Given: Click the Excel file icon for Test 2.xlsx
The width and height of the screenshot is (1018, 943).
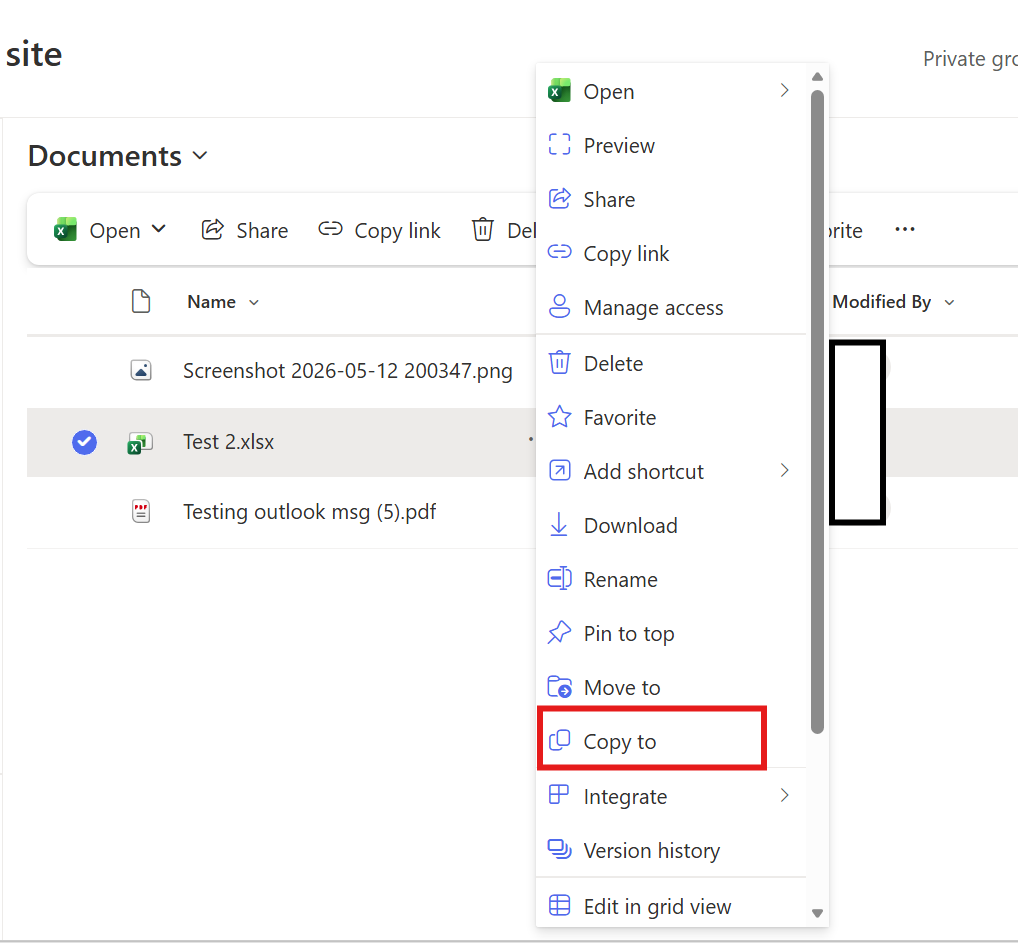Looking at the screenshot, I should pyautogui.click(x=140, y=443).
